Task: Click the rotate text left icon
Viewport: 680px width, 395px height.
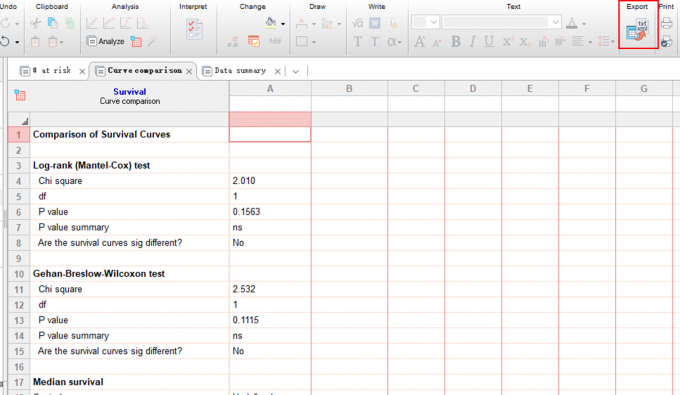Action: (x=543, y=42)
